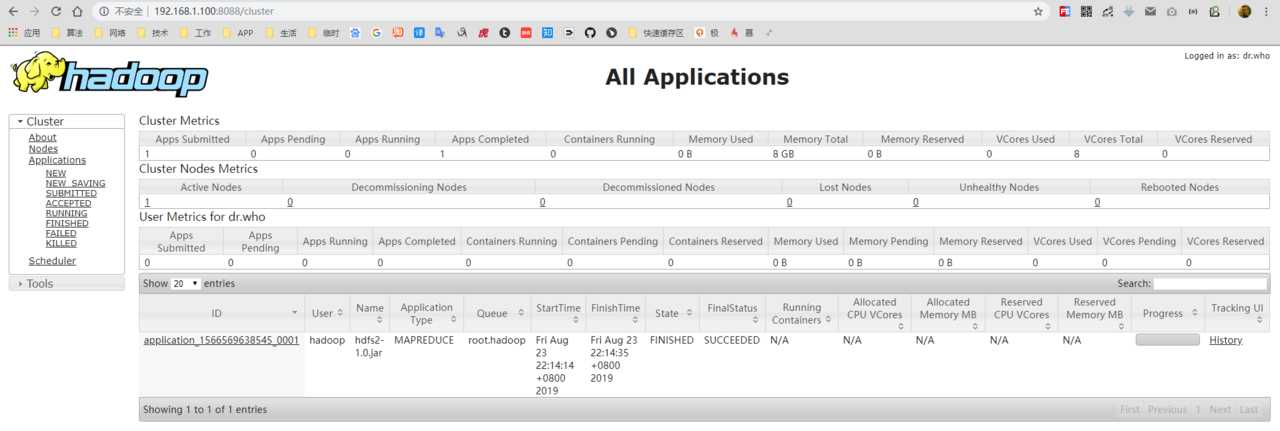Click the Last pagination button
This screenshot has height=431, width=1280.
point(1249,410)
